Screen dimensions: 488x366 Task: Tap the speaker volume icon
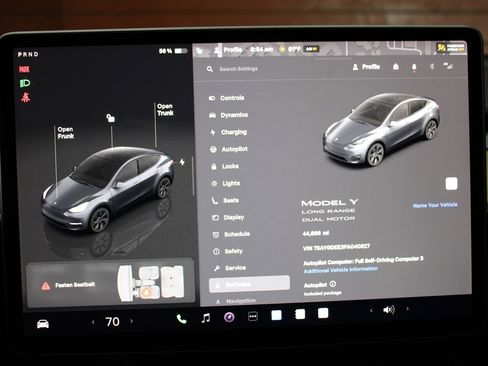[389, 310]
